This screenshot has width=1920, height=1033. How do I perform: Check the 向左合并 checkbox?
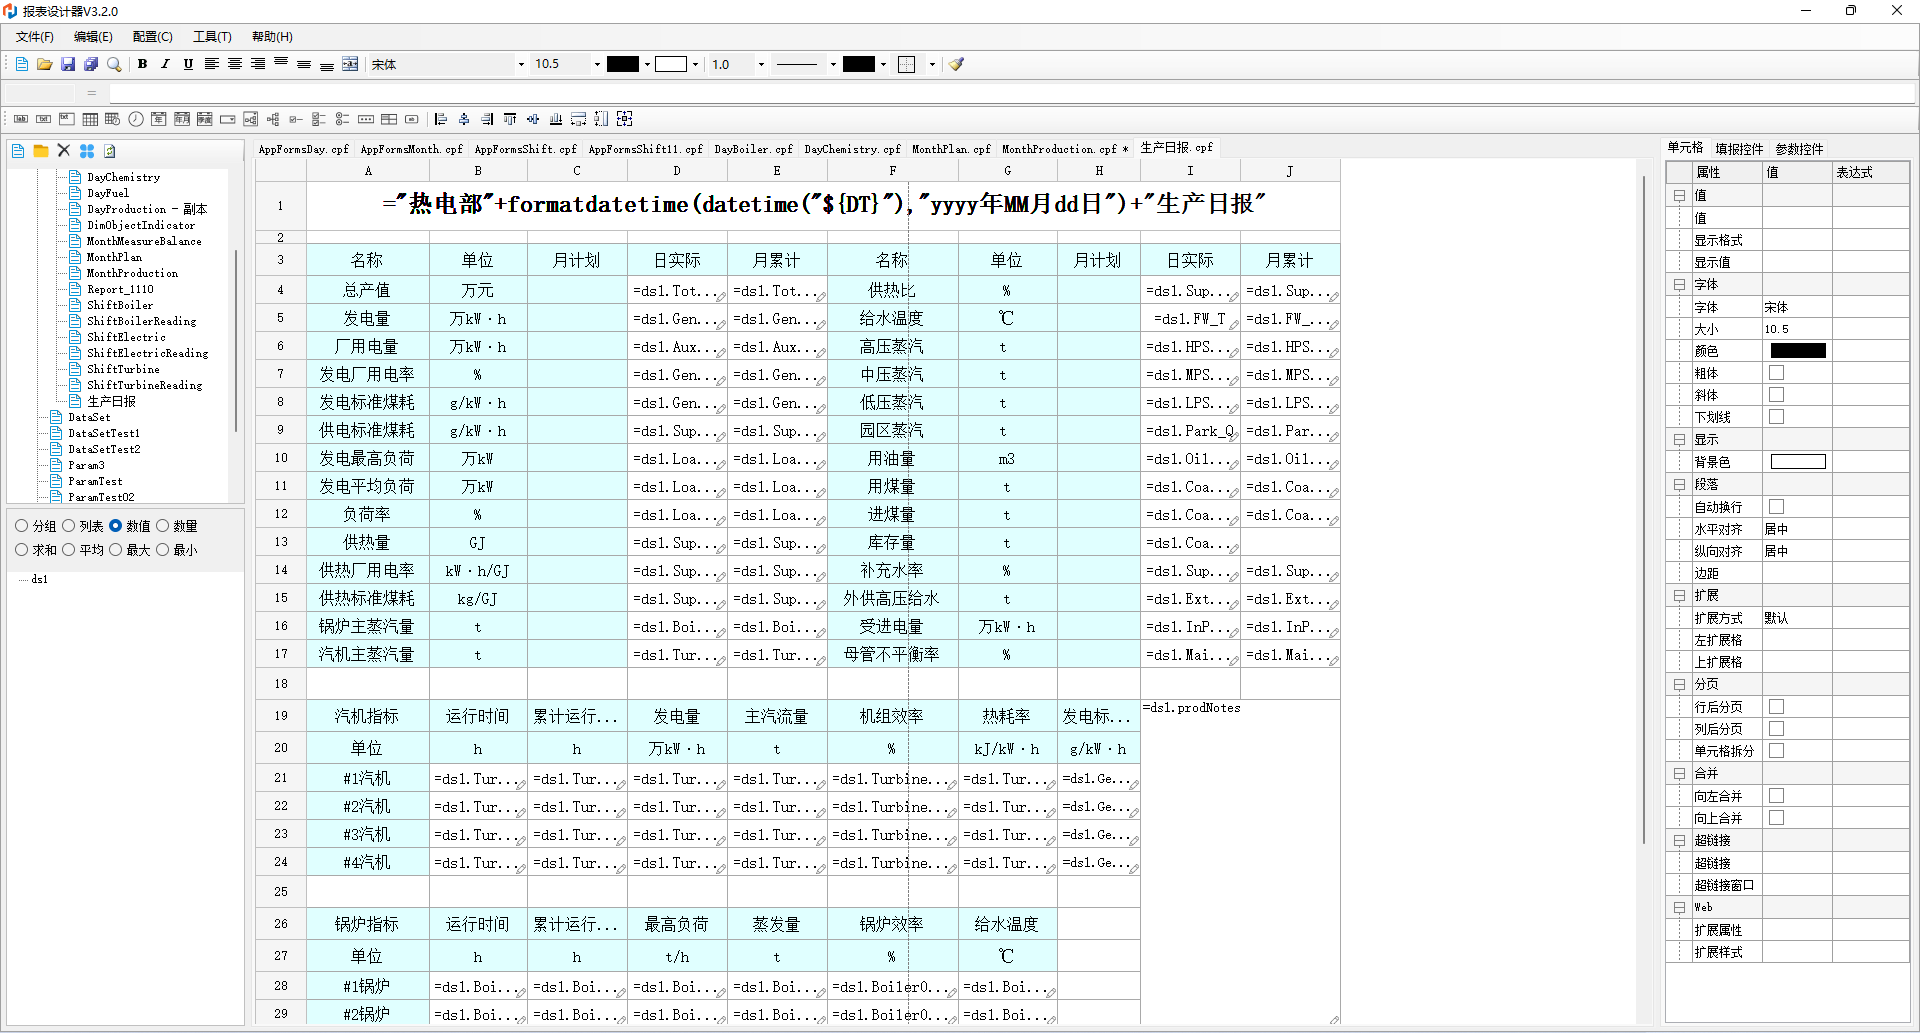(x=1777, y=796)
